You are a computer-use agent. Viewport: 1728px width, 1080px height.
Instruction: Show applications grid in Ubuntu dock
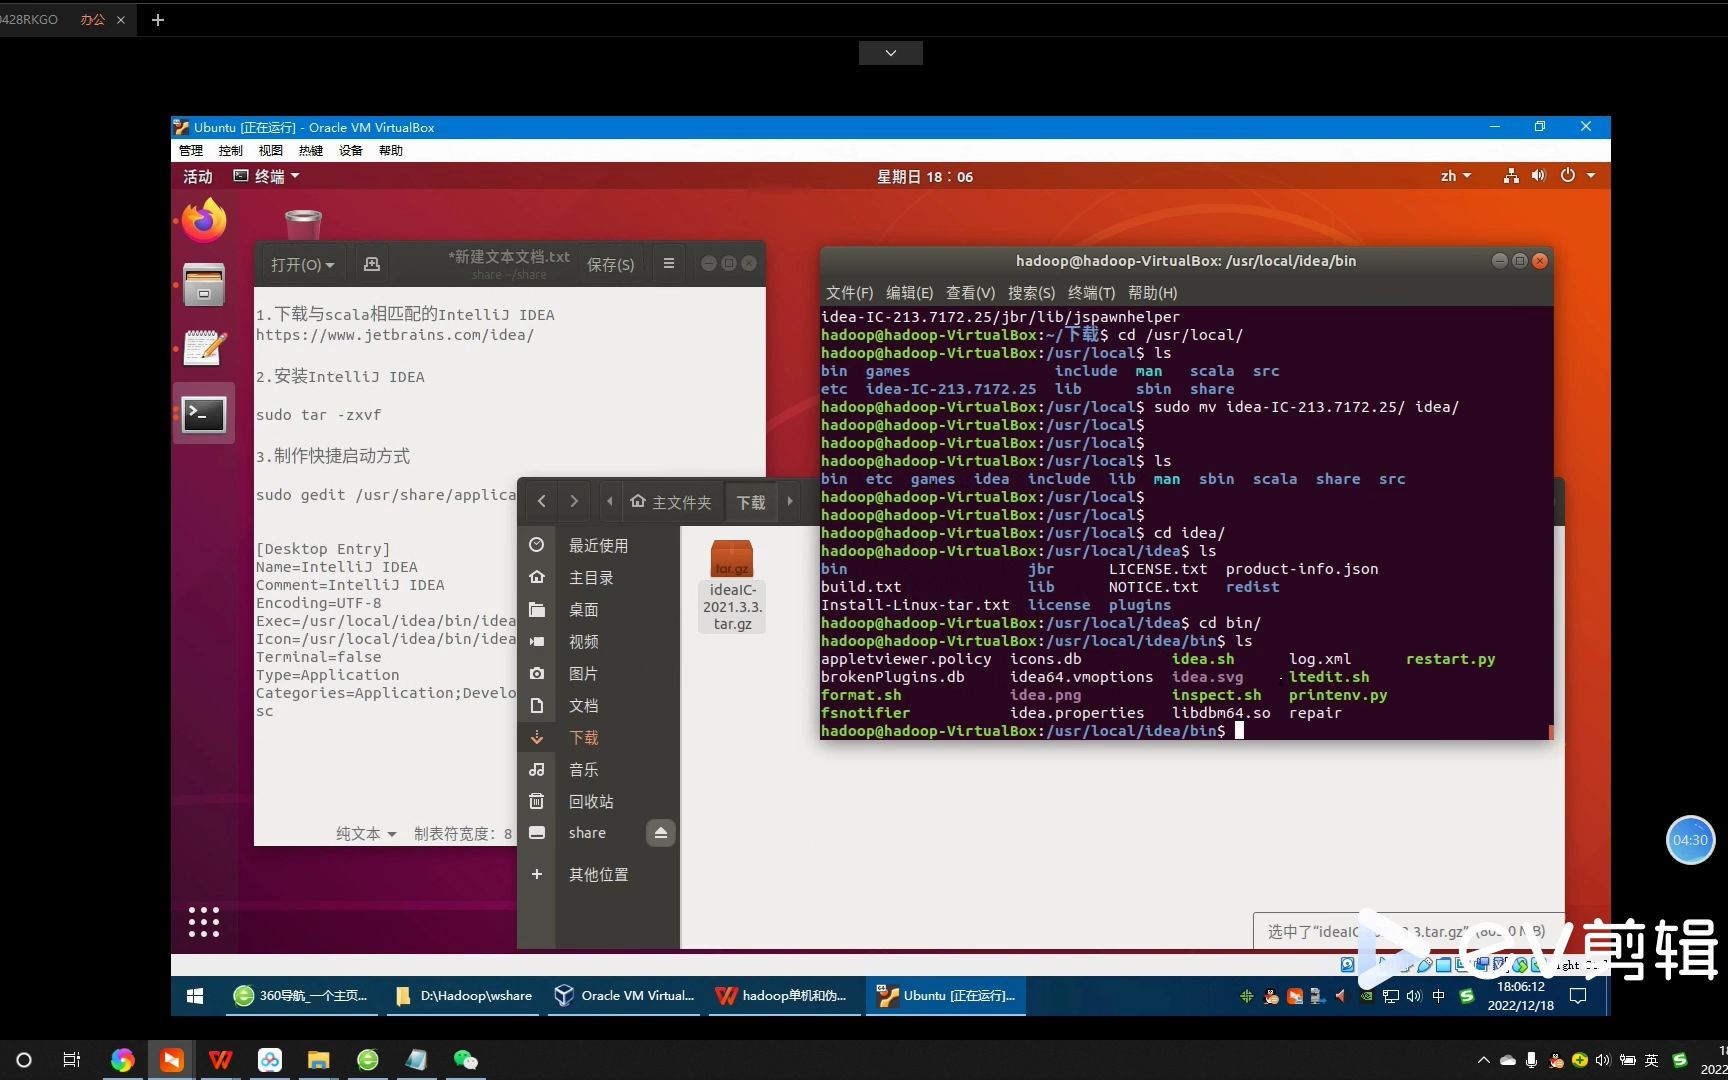click(x=204, y=922)
